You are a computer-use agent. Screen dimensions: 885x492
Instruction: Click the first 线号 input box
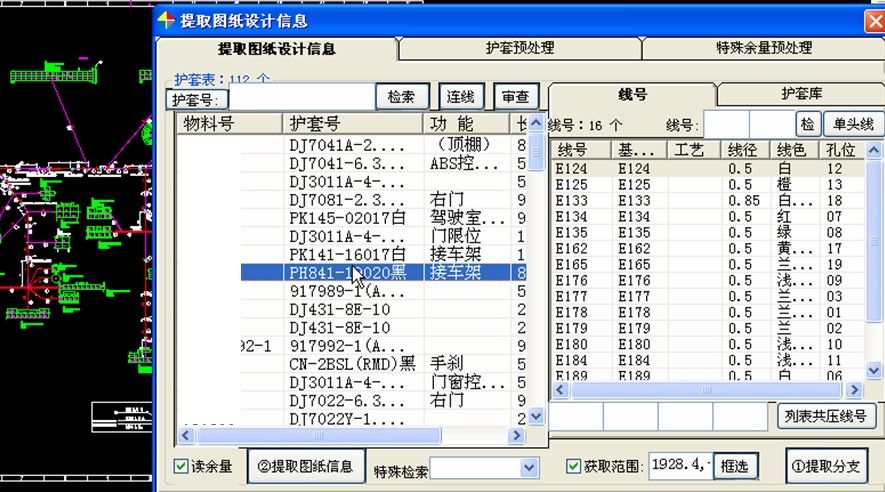[726, 124]
